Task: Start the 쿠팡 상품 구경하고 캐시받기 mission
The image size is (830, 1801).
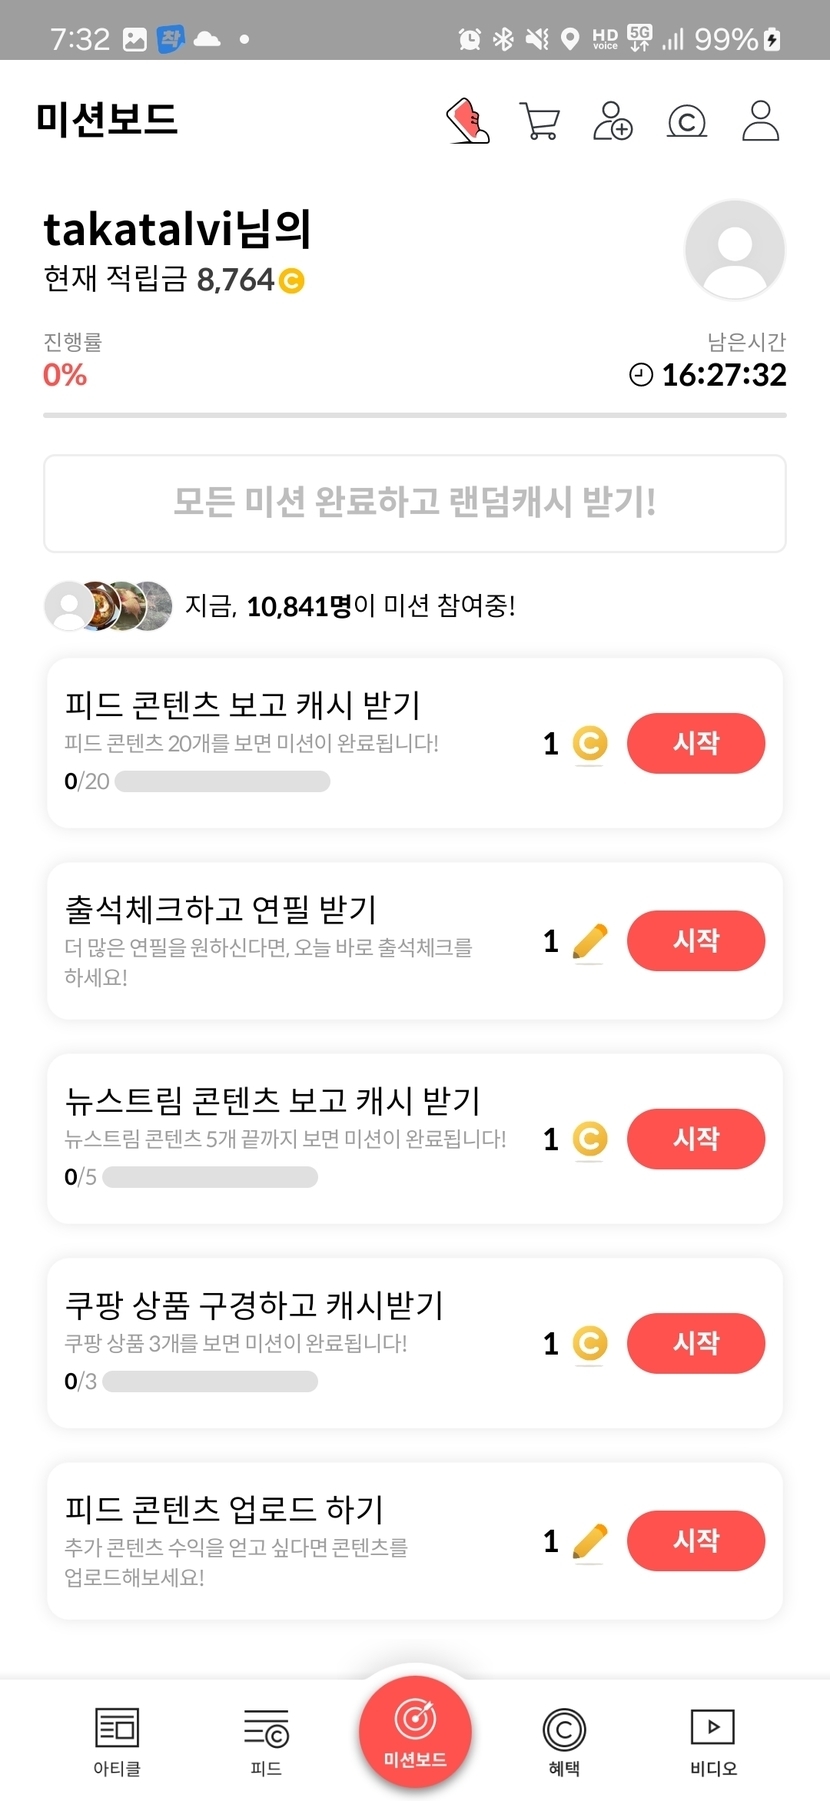Action: [696, 1343]
